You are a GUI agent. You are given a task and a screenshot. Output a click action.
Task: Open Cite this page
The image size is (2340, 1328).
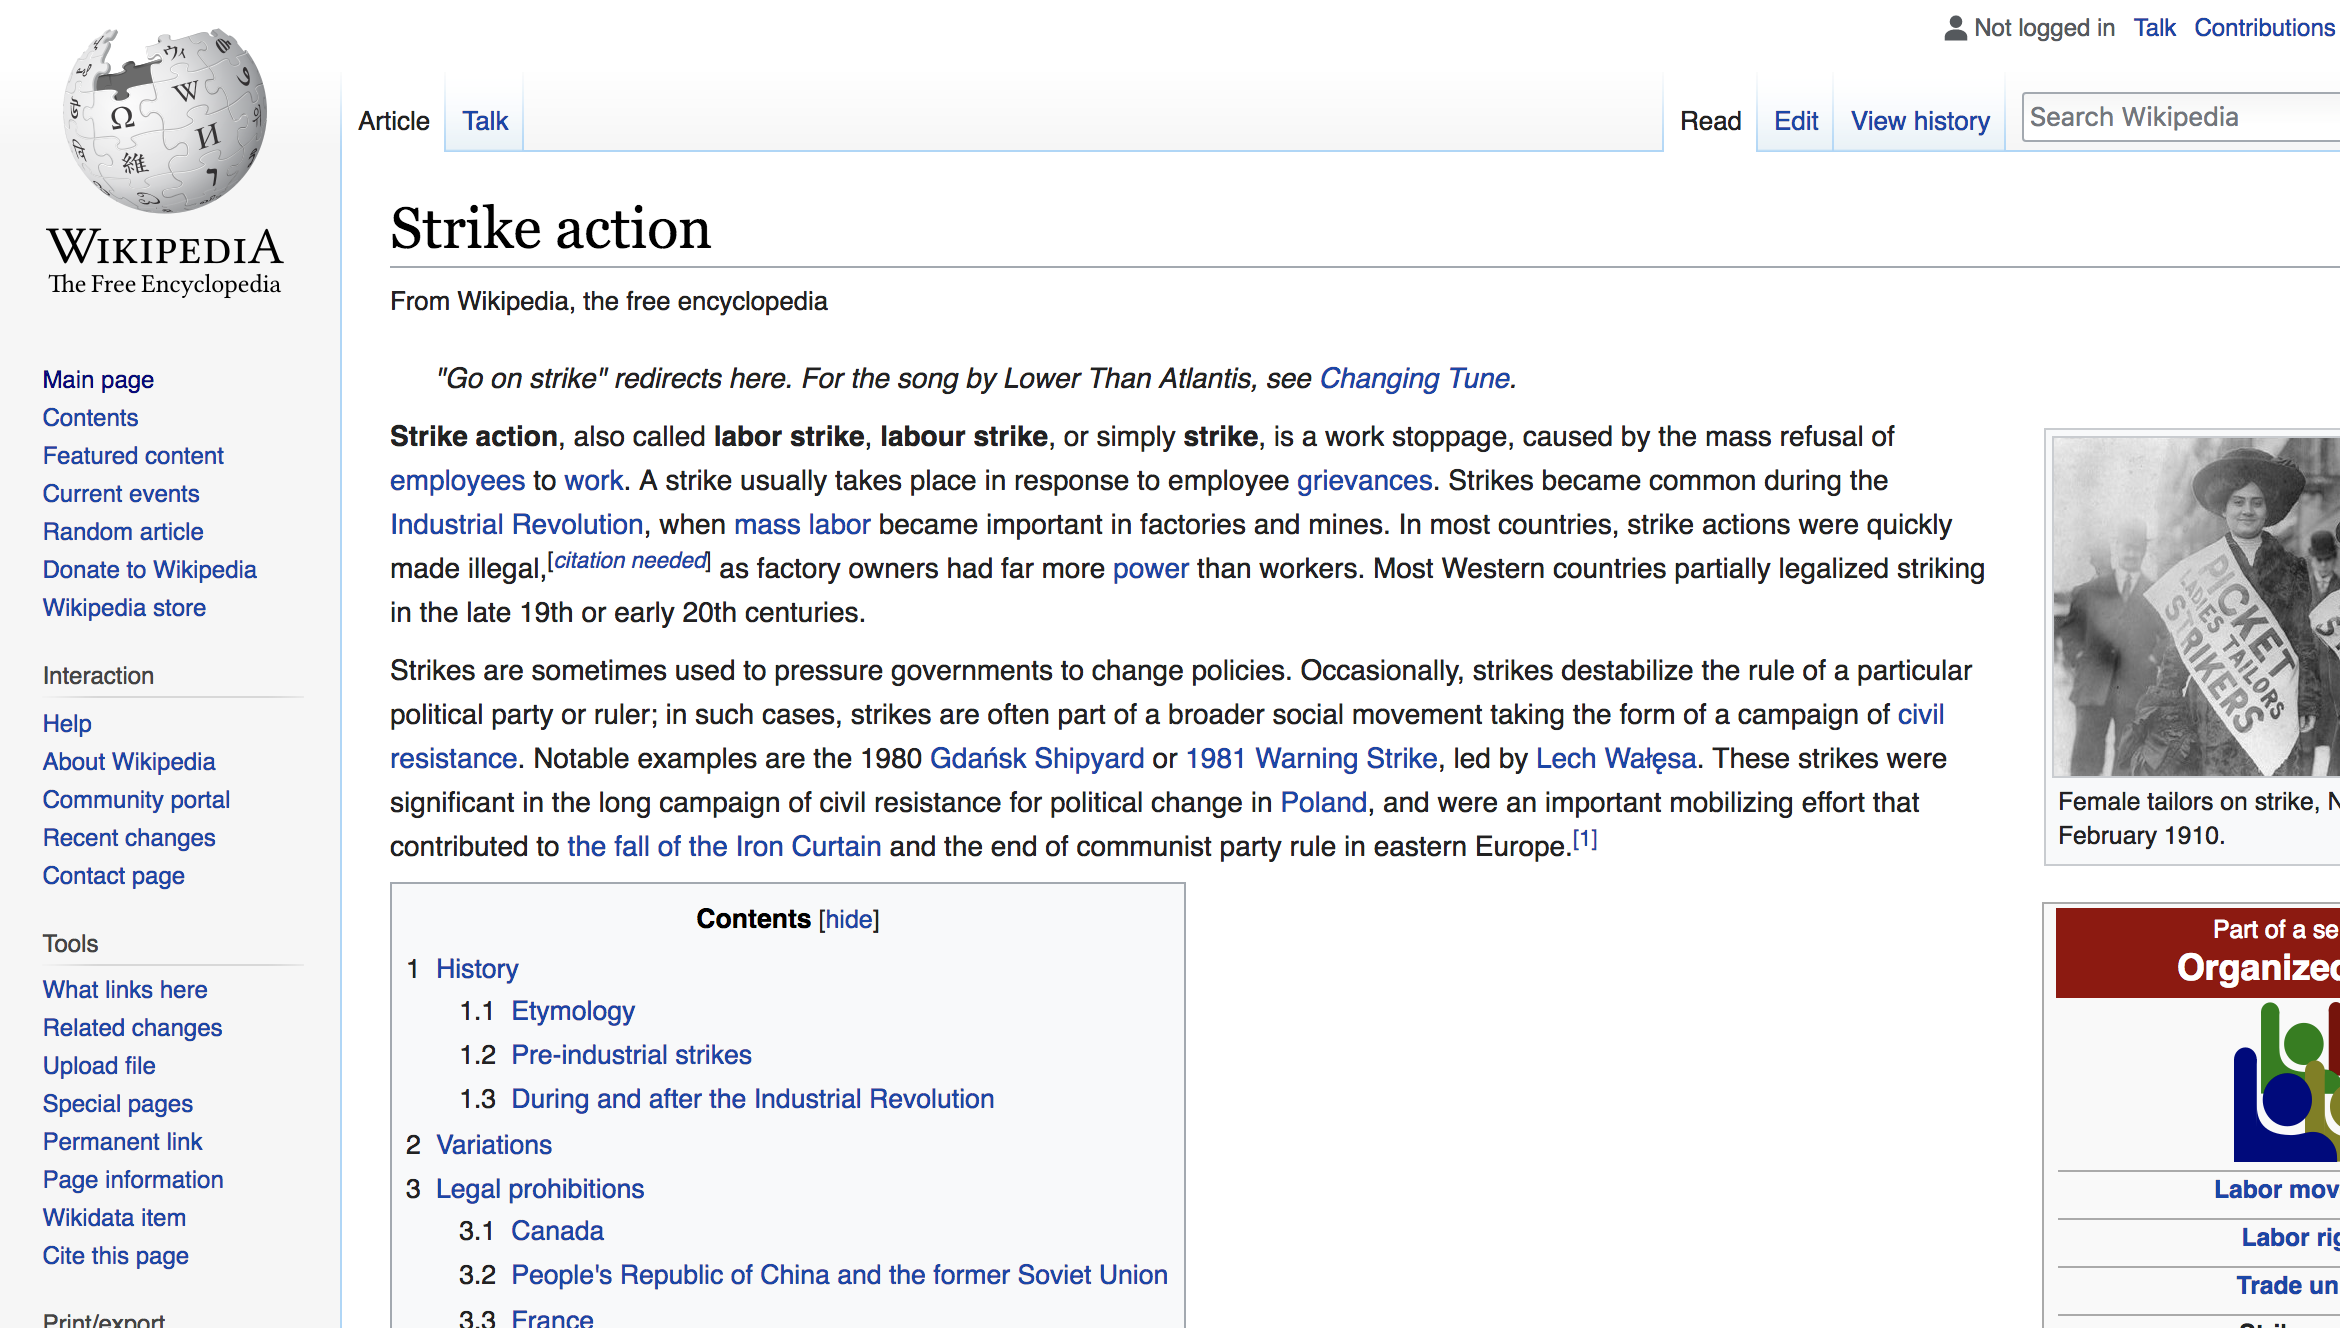pos(116,1256)
